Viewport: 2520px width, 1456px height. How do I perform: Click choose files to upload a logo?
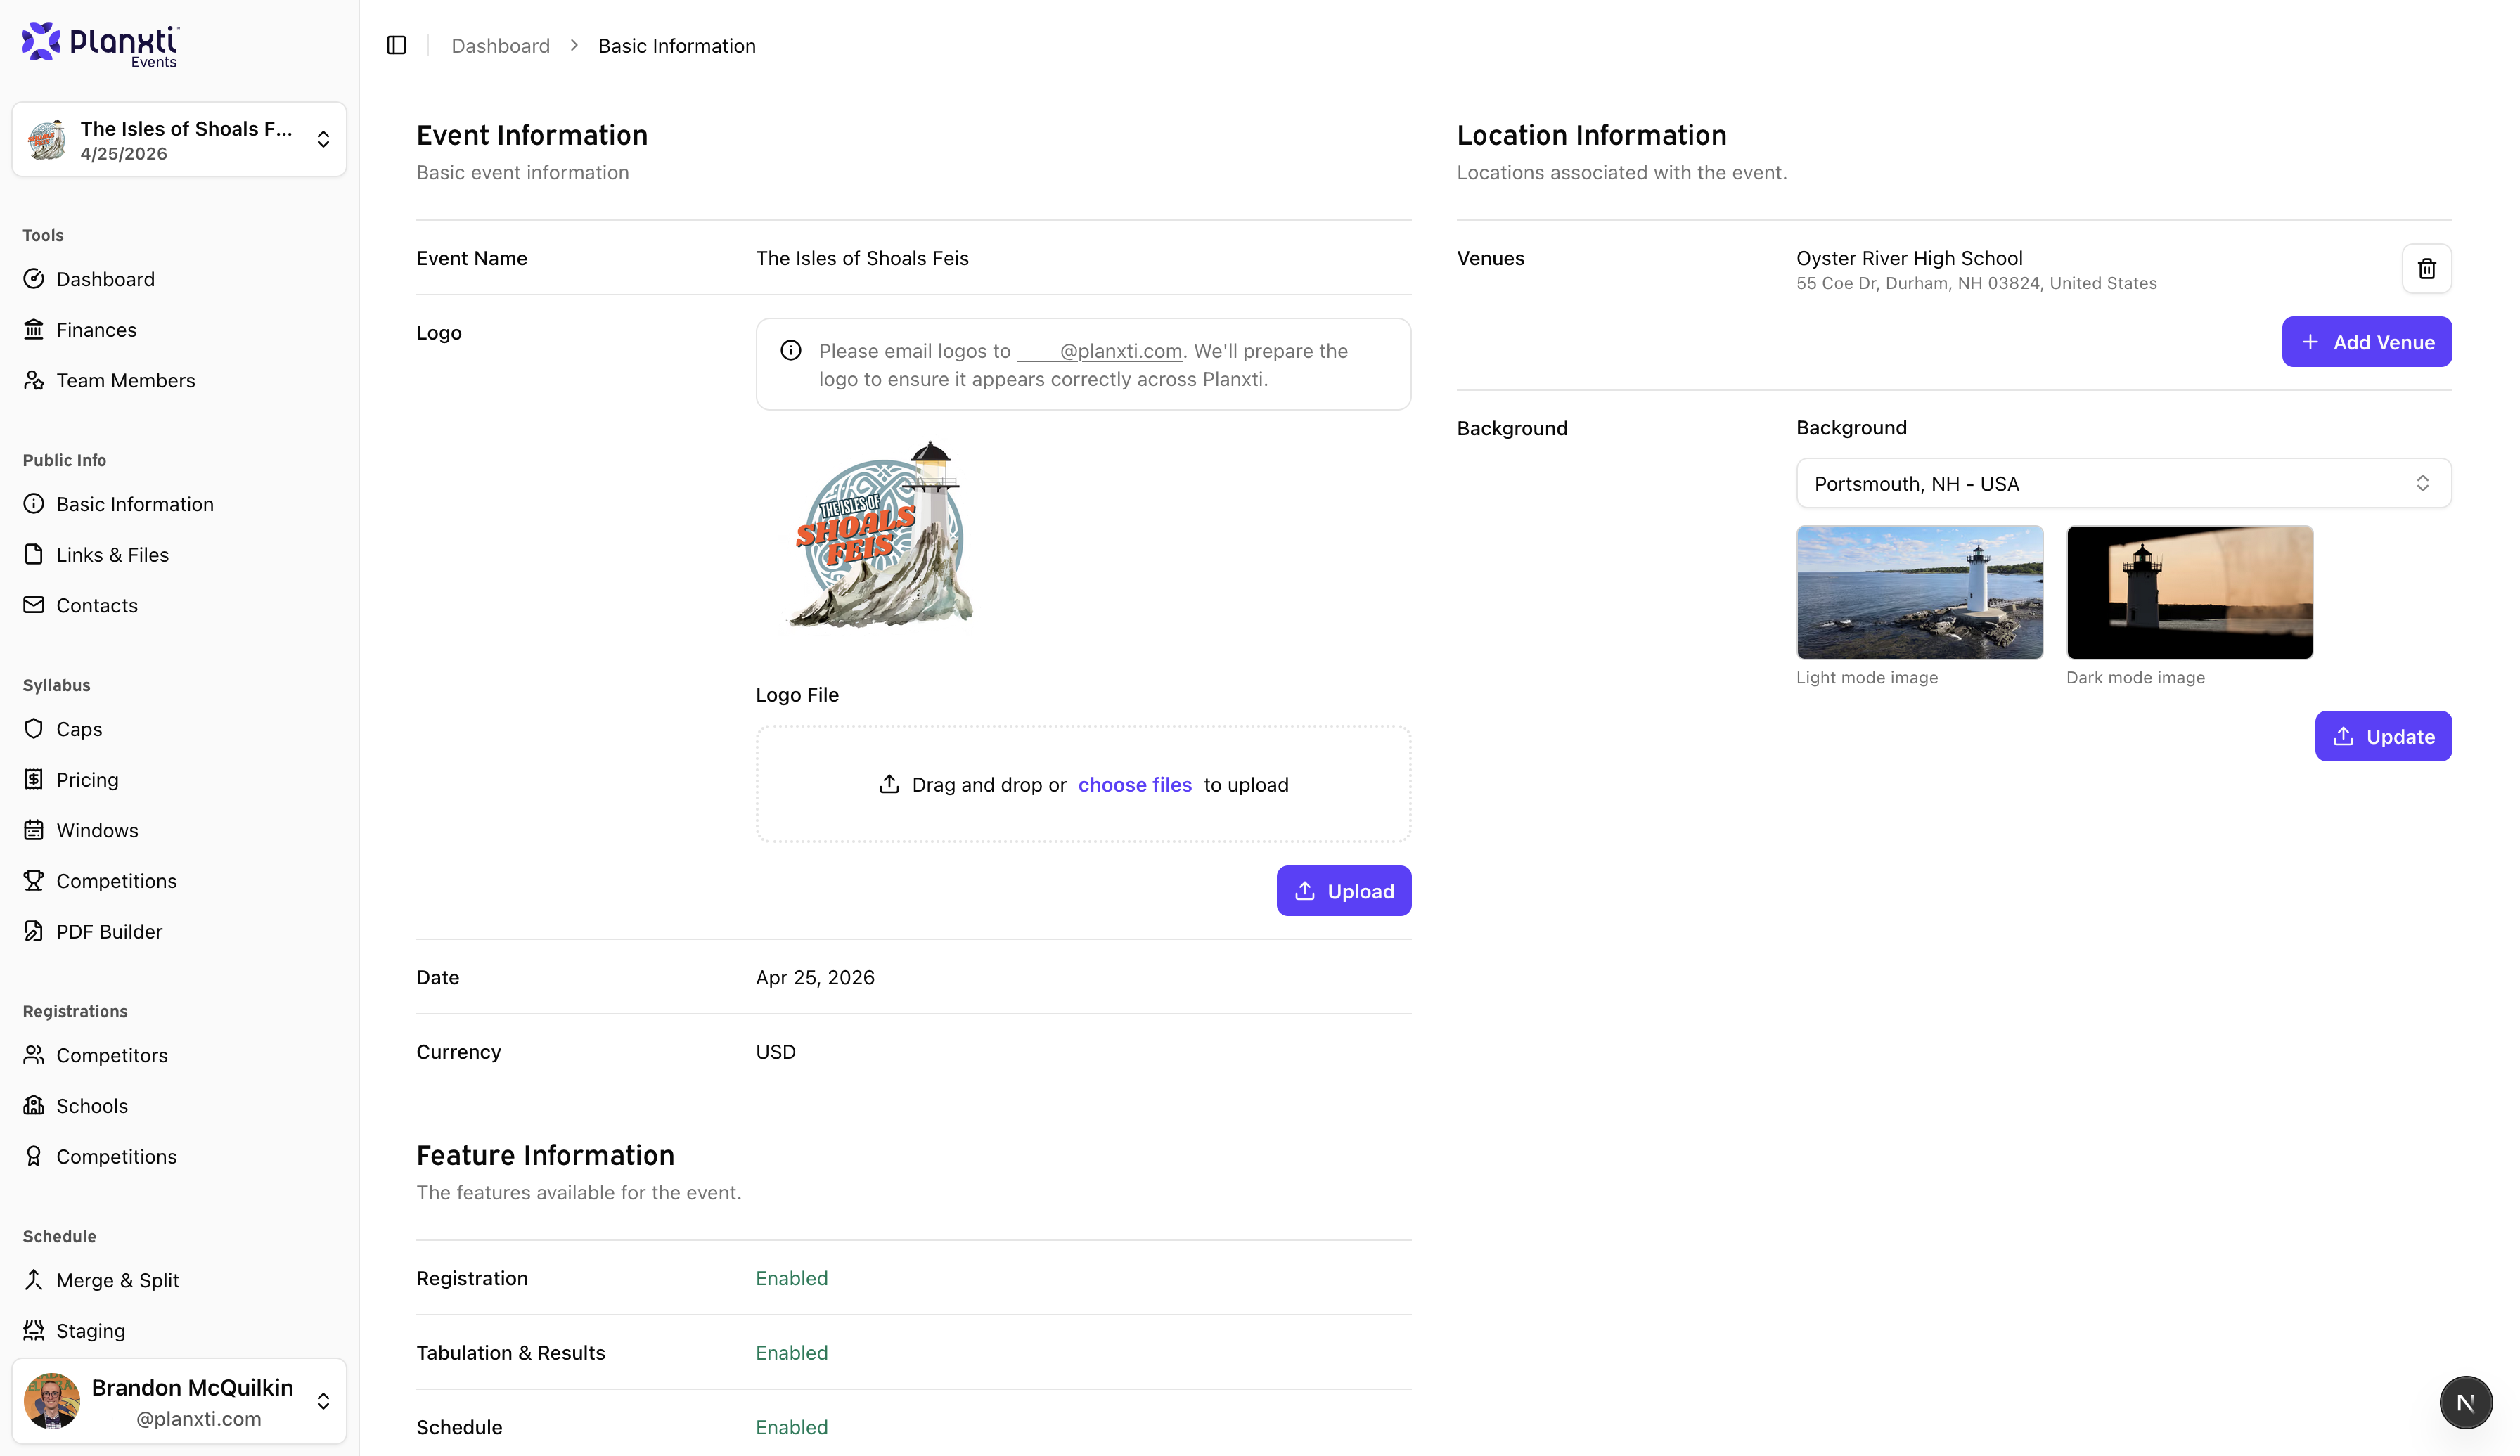click(1135, 784)
